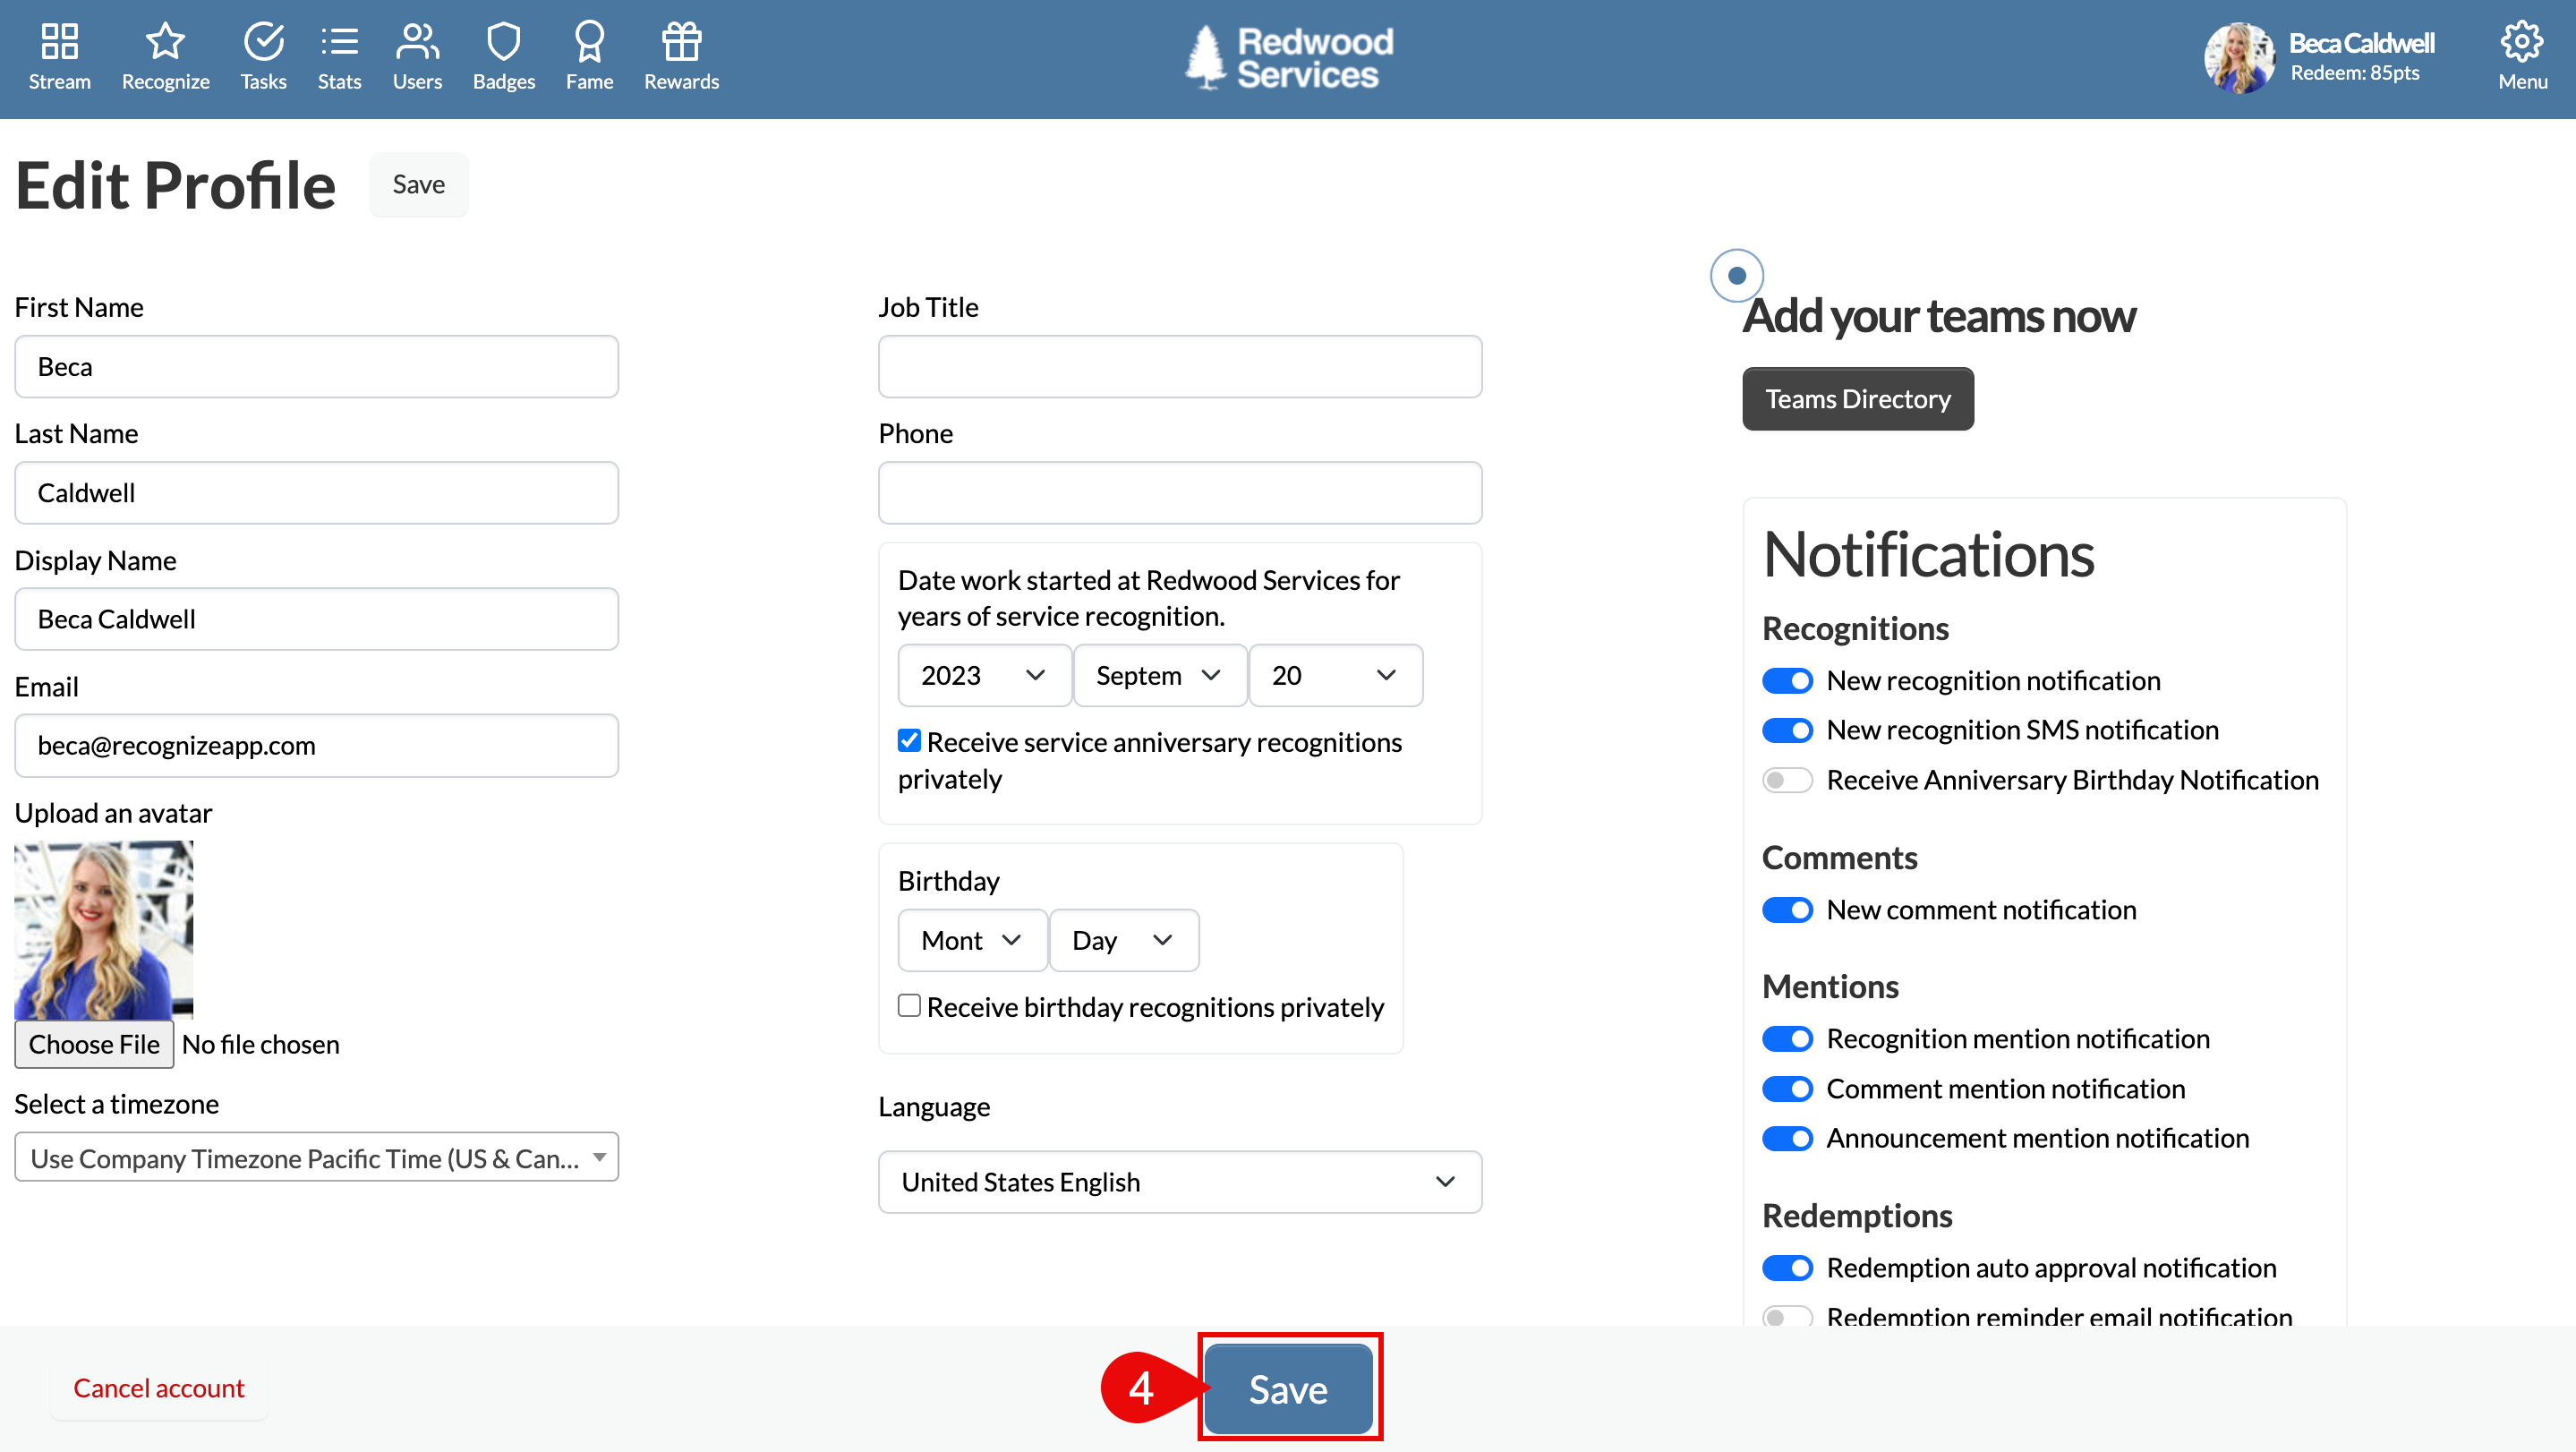The height and width of the screenshot is (1452, 2576).
Task: Click the Beca Caldwell name in header
Action: coord(2362,43)
